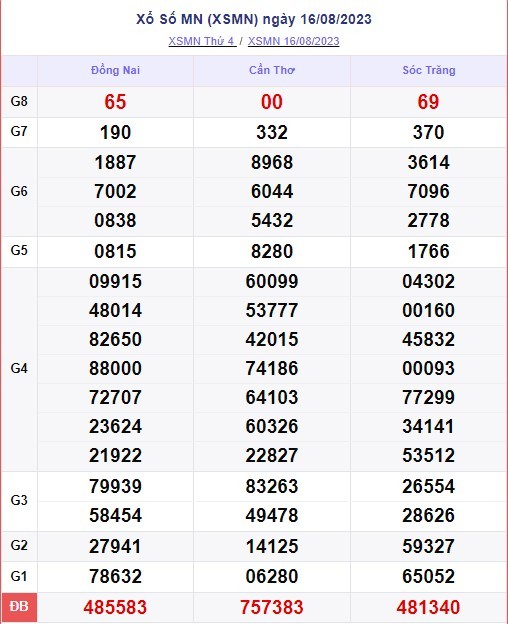Select special prize 481340 for Sóc Trăng
This screenshot has height=624, width=508.
tap(428, 608)
